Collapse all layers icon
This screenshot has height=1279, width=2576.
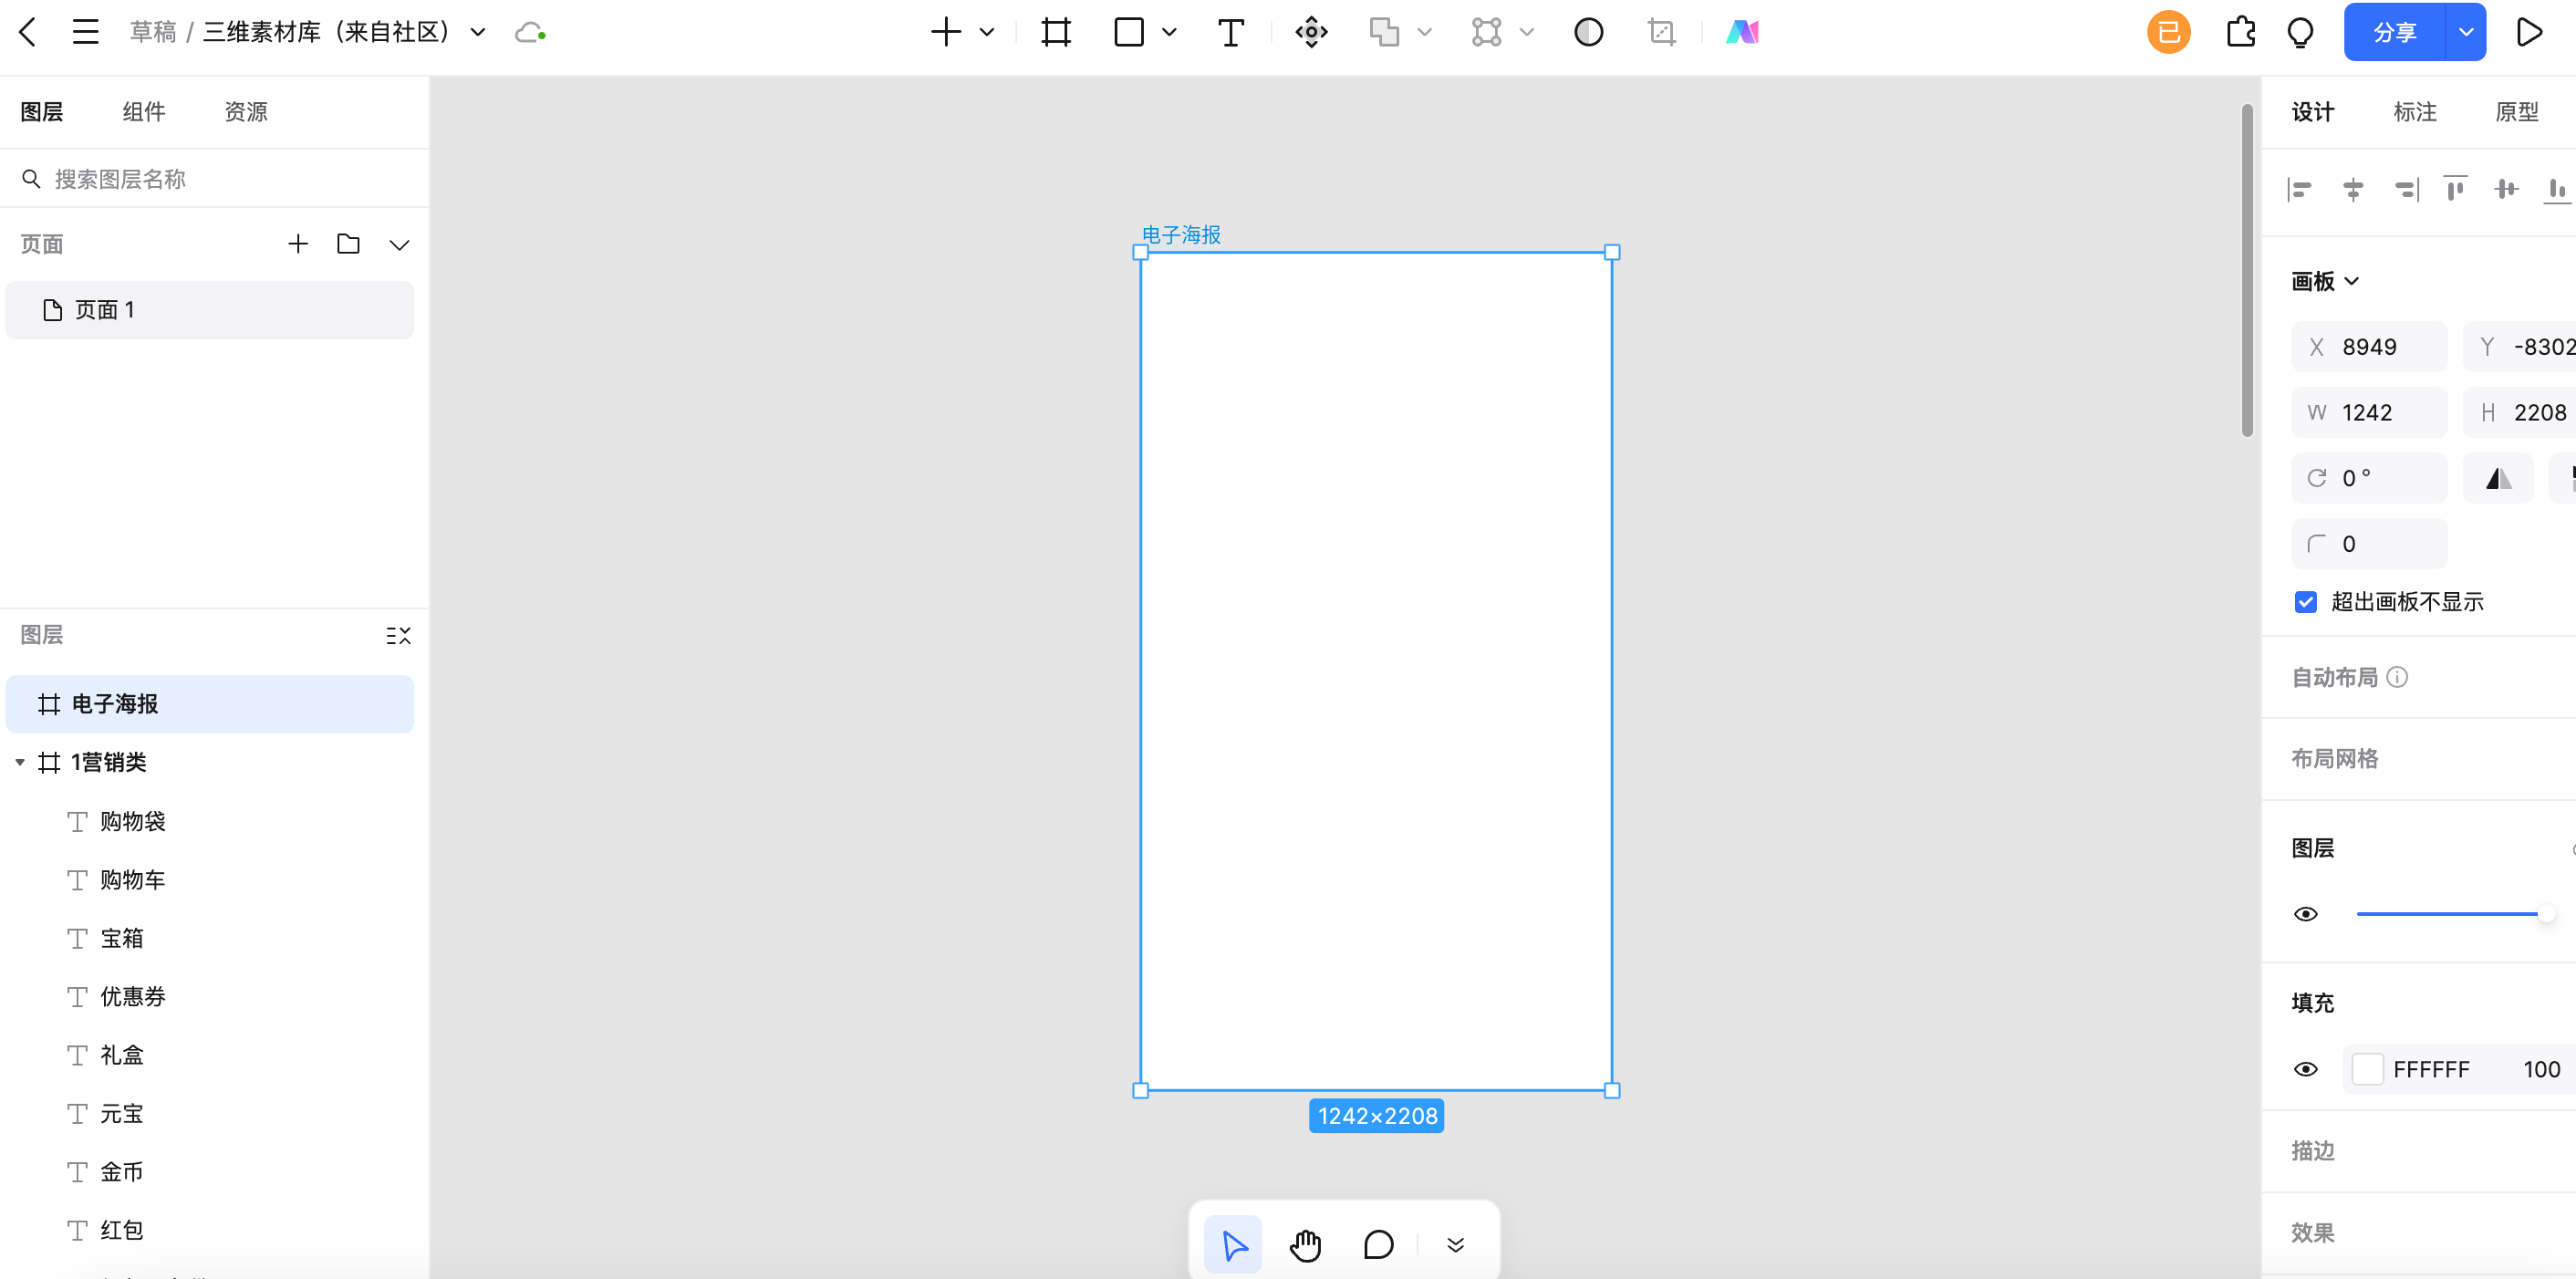(x=398, y=636)
